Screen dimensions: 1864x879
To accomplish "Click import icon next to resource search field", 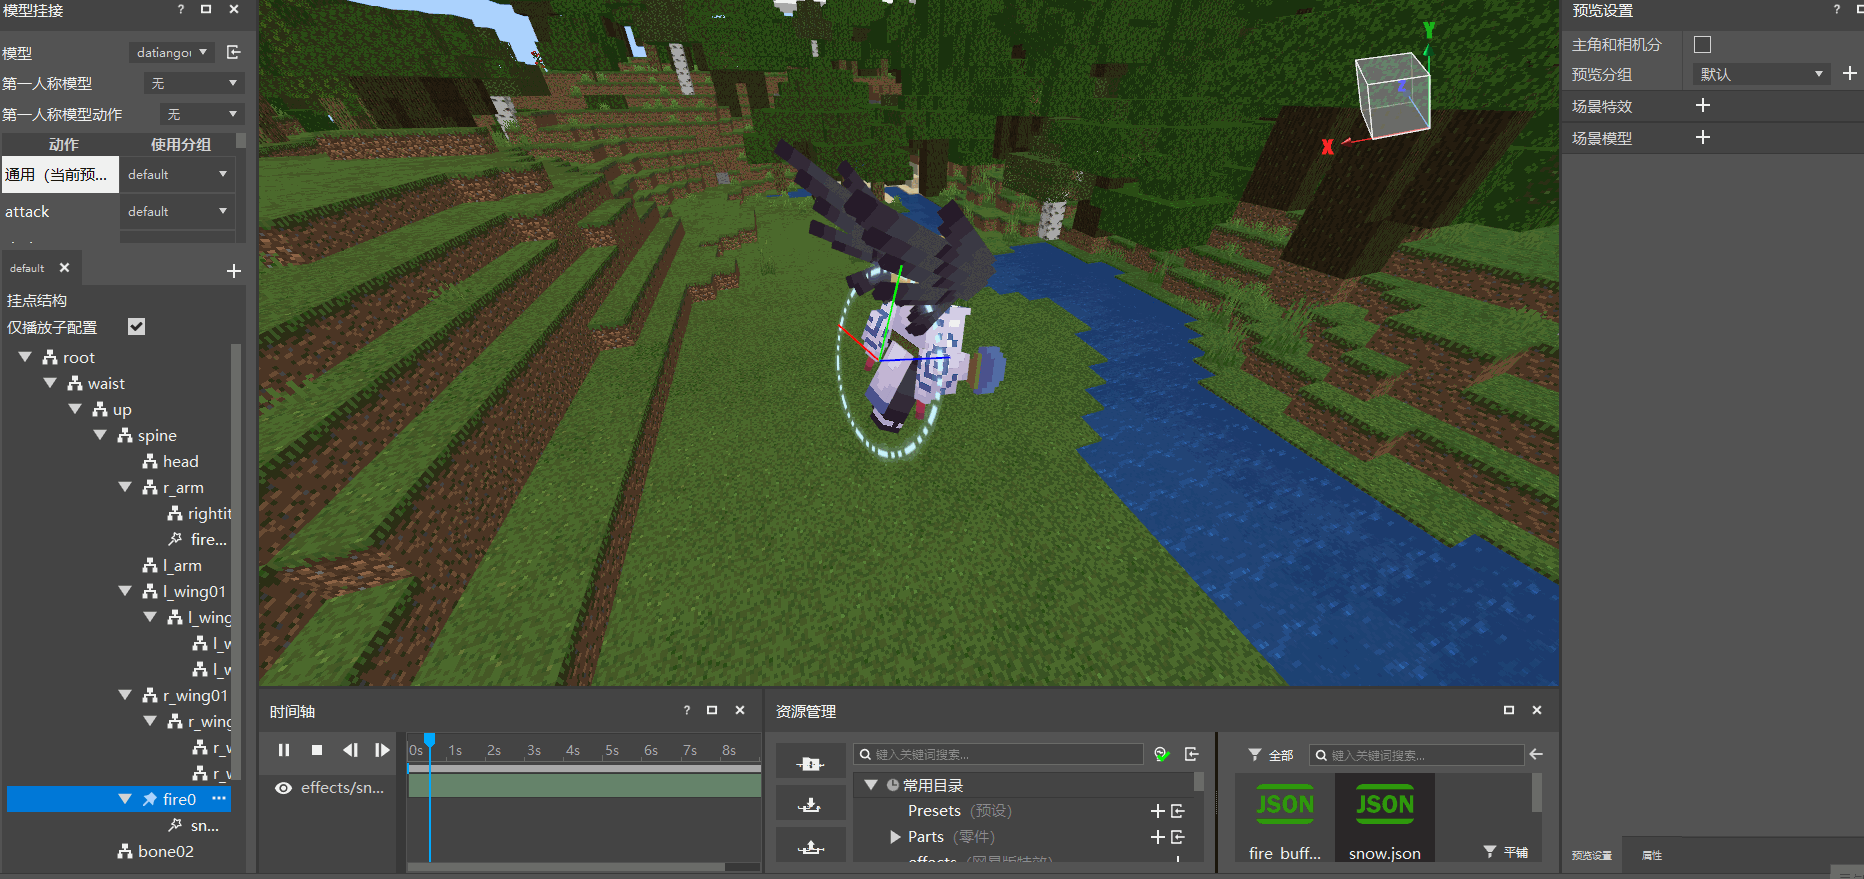I will pyautogui.click(x=1192, y=754).
